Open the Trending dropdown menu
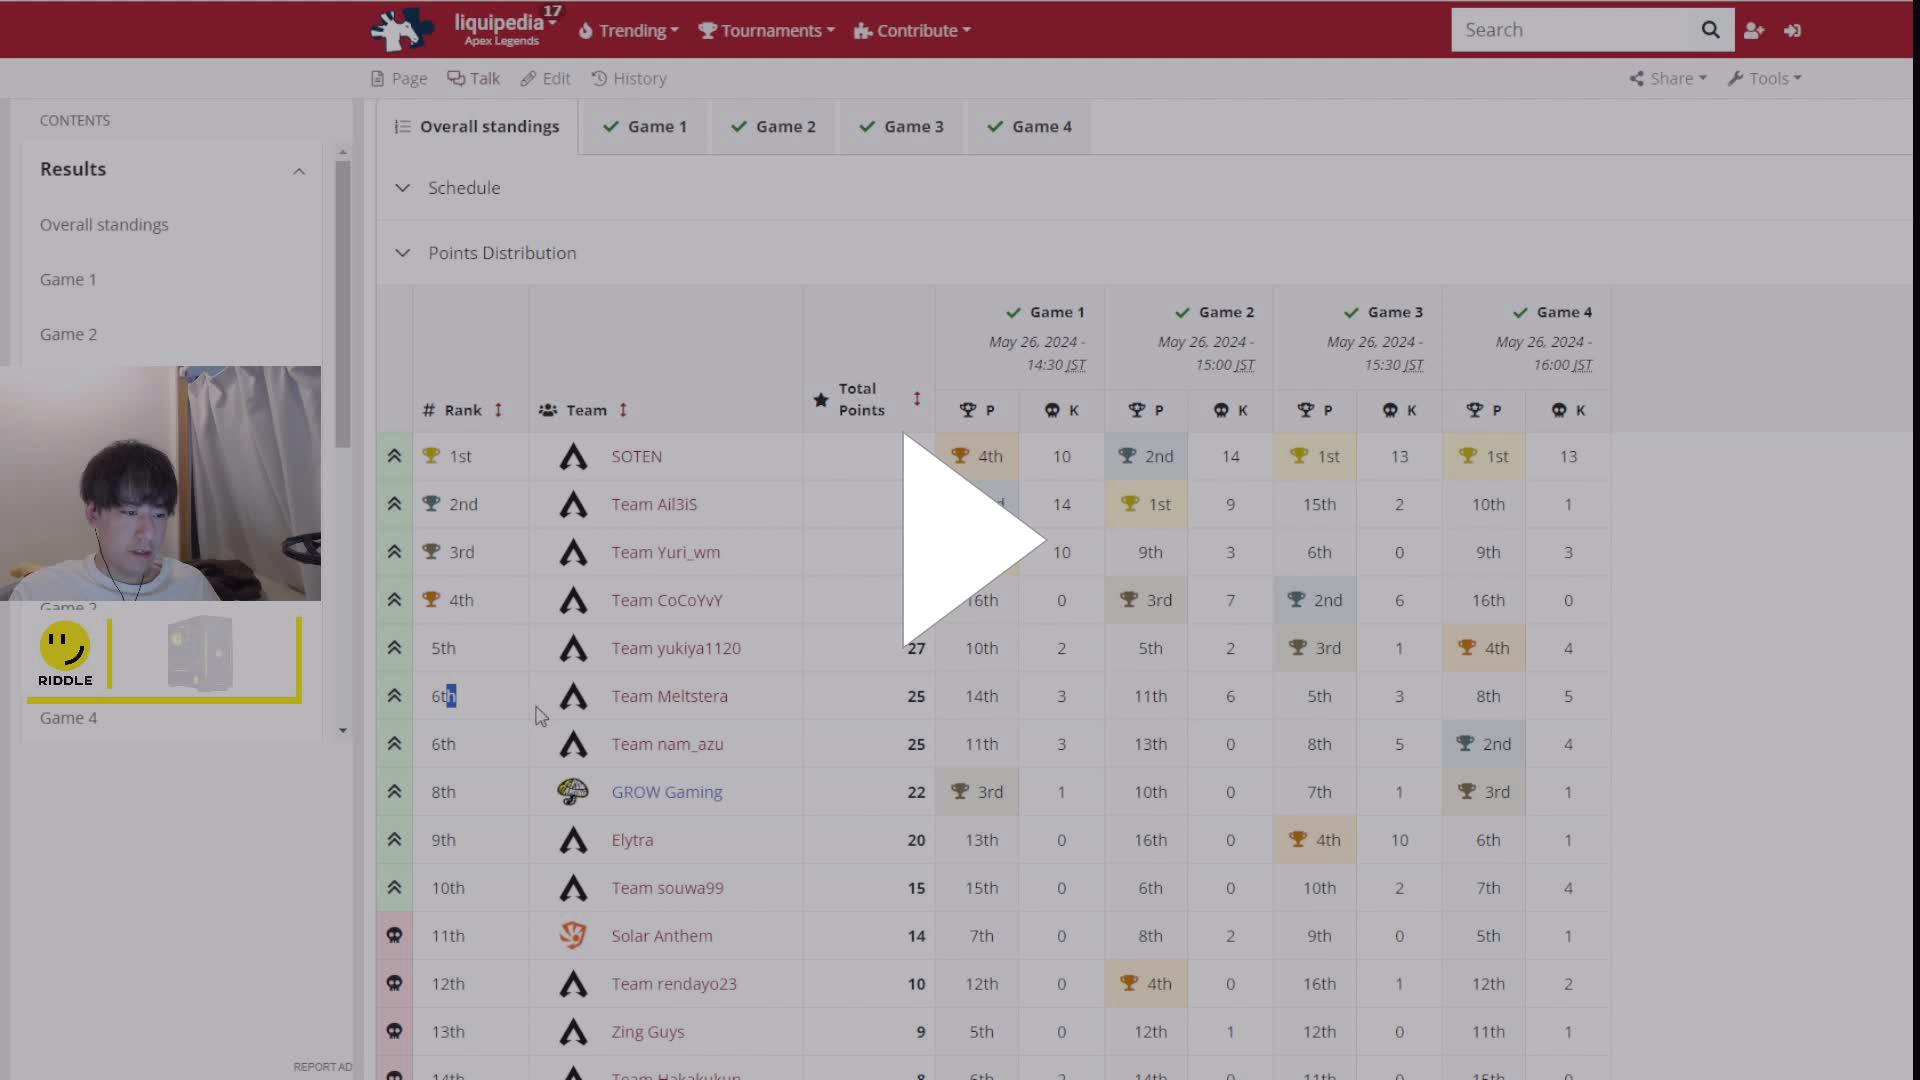Viewport: 1920px width, 1080px height. coord(629,30)
